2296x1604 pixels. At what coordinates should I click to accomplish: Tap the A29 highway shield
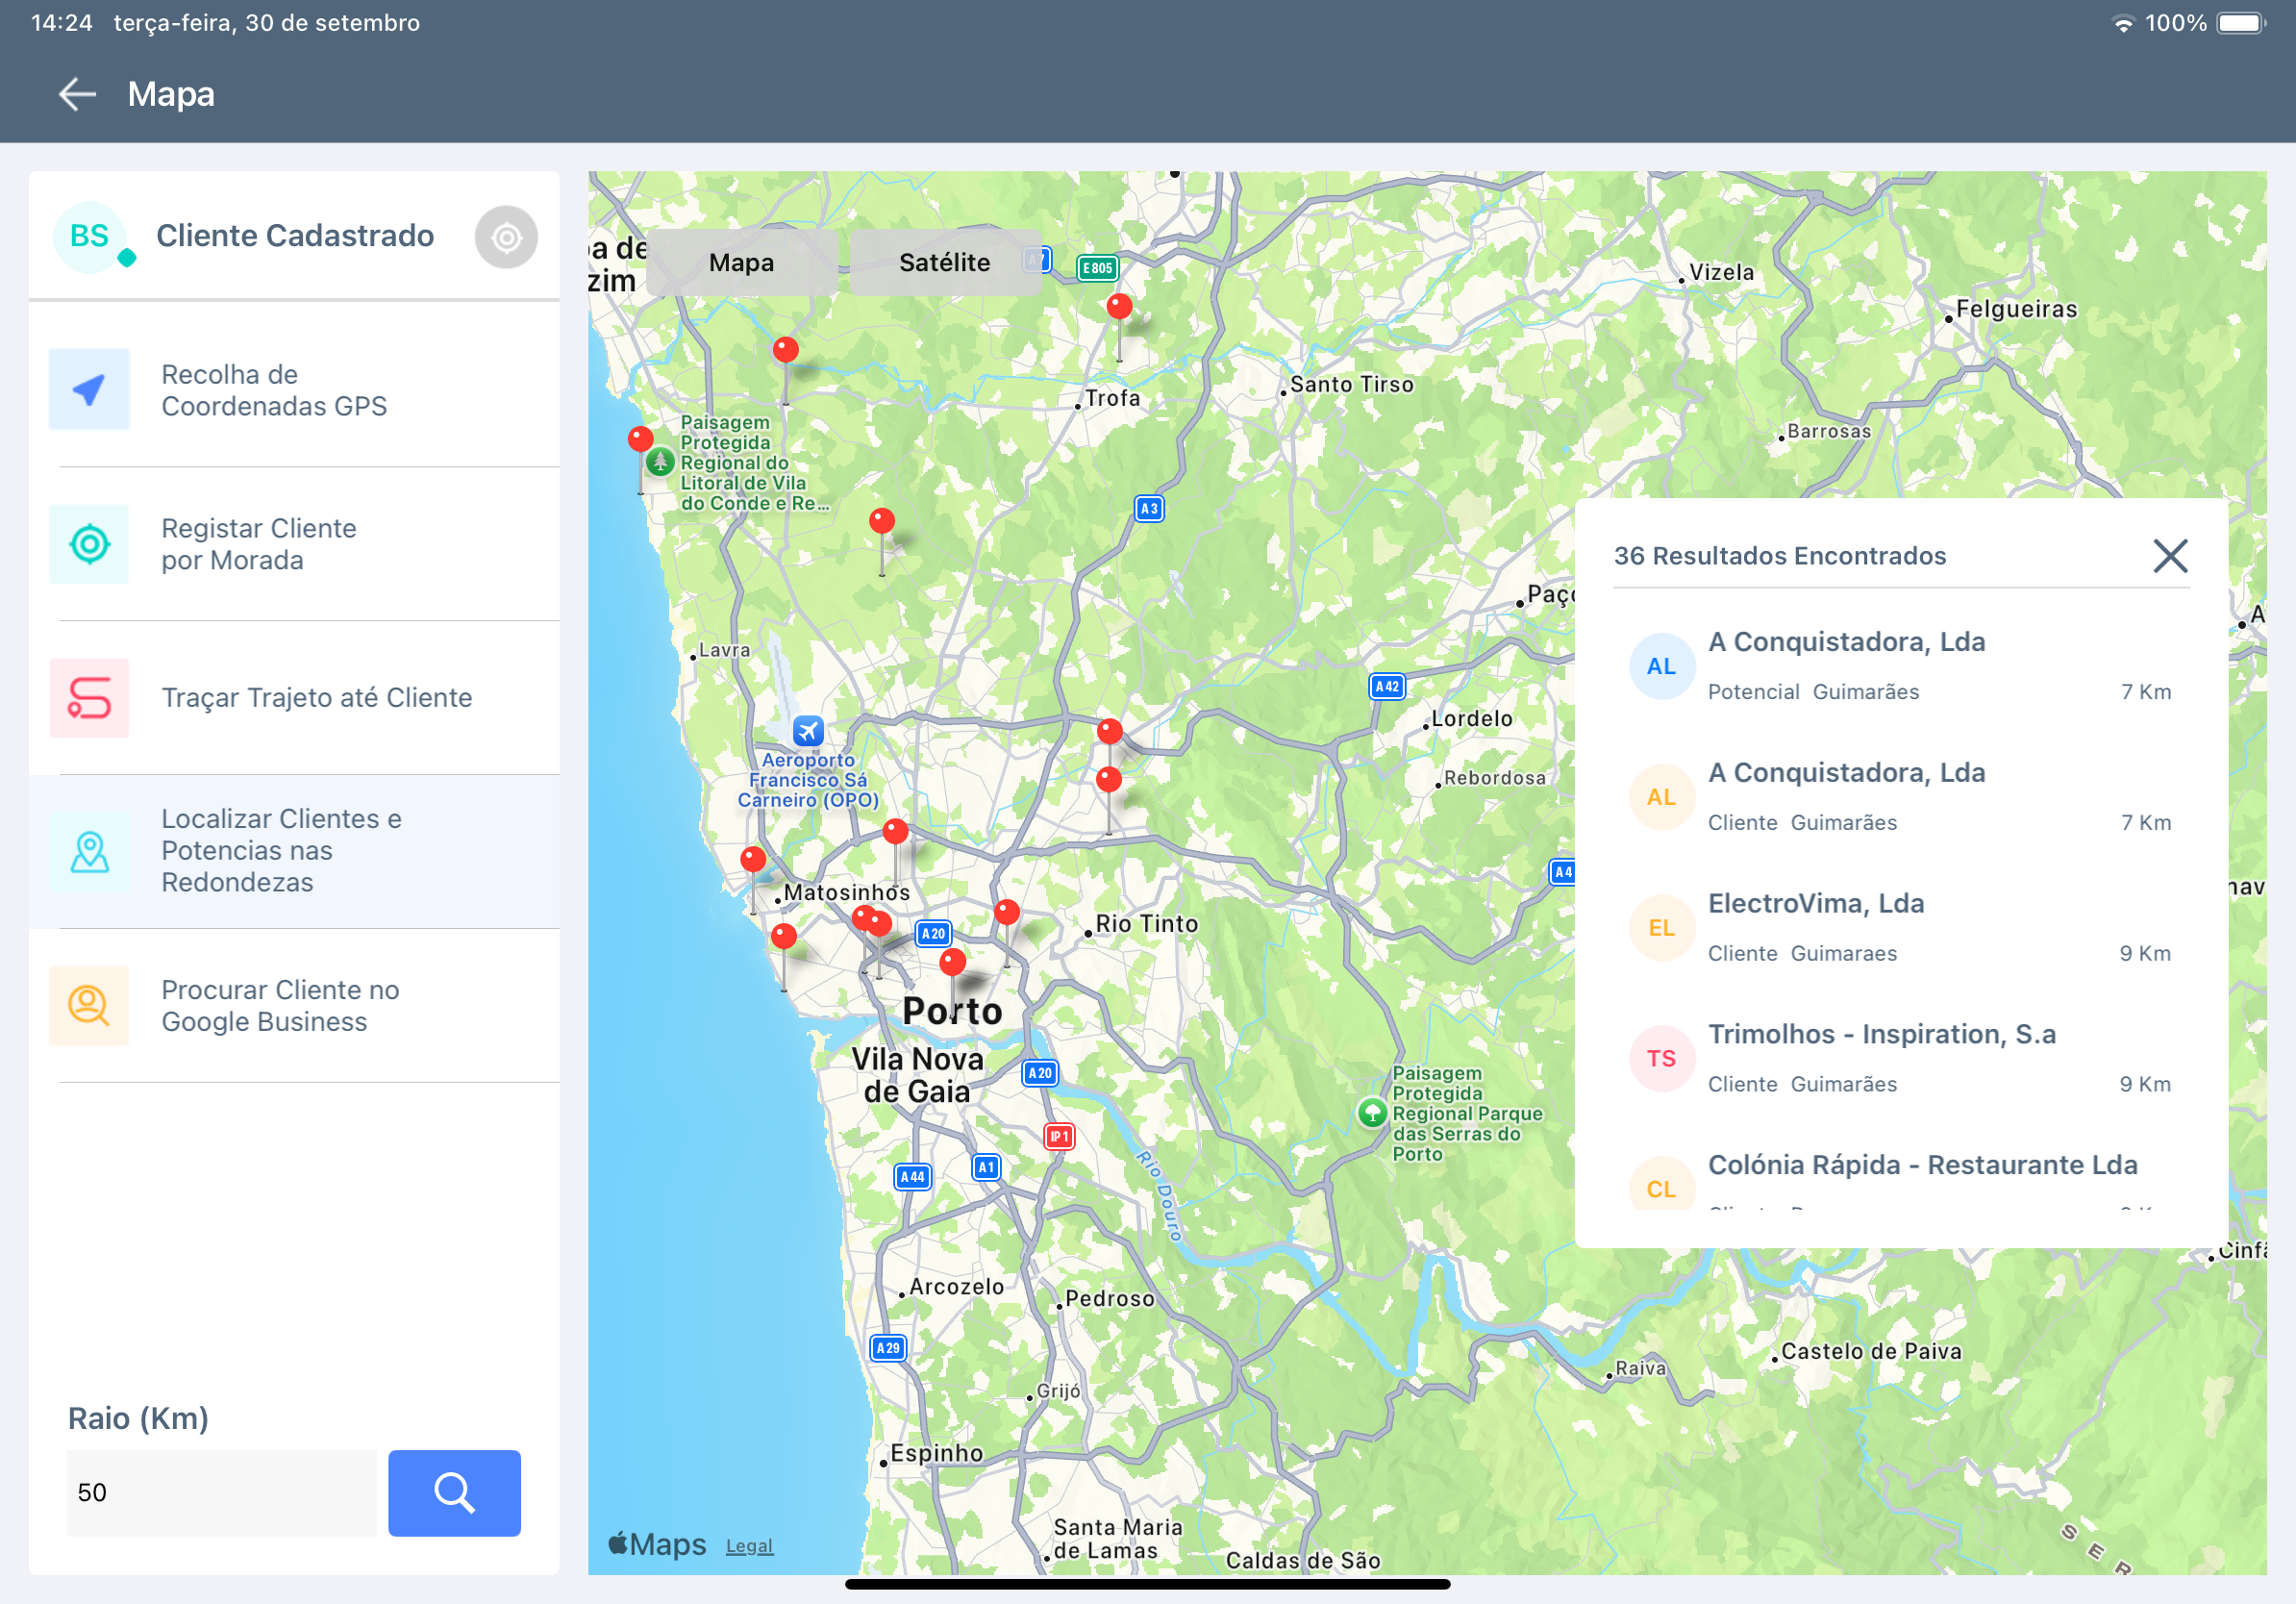(x=888, y=1348)
